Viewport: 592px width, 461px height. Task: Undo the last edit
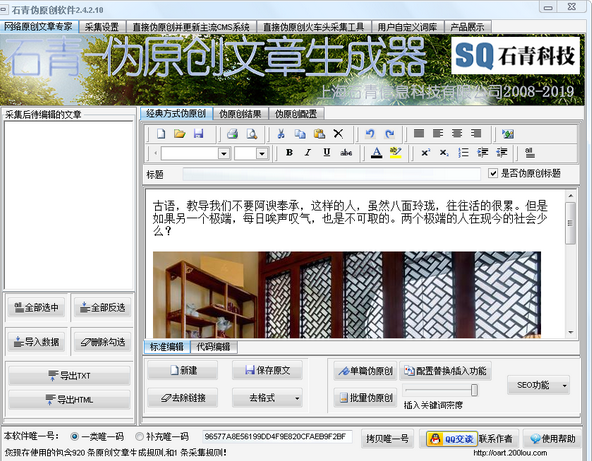coord(370,133)
